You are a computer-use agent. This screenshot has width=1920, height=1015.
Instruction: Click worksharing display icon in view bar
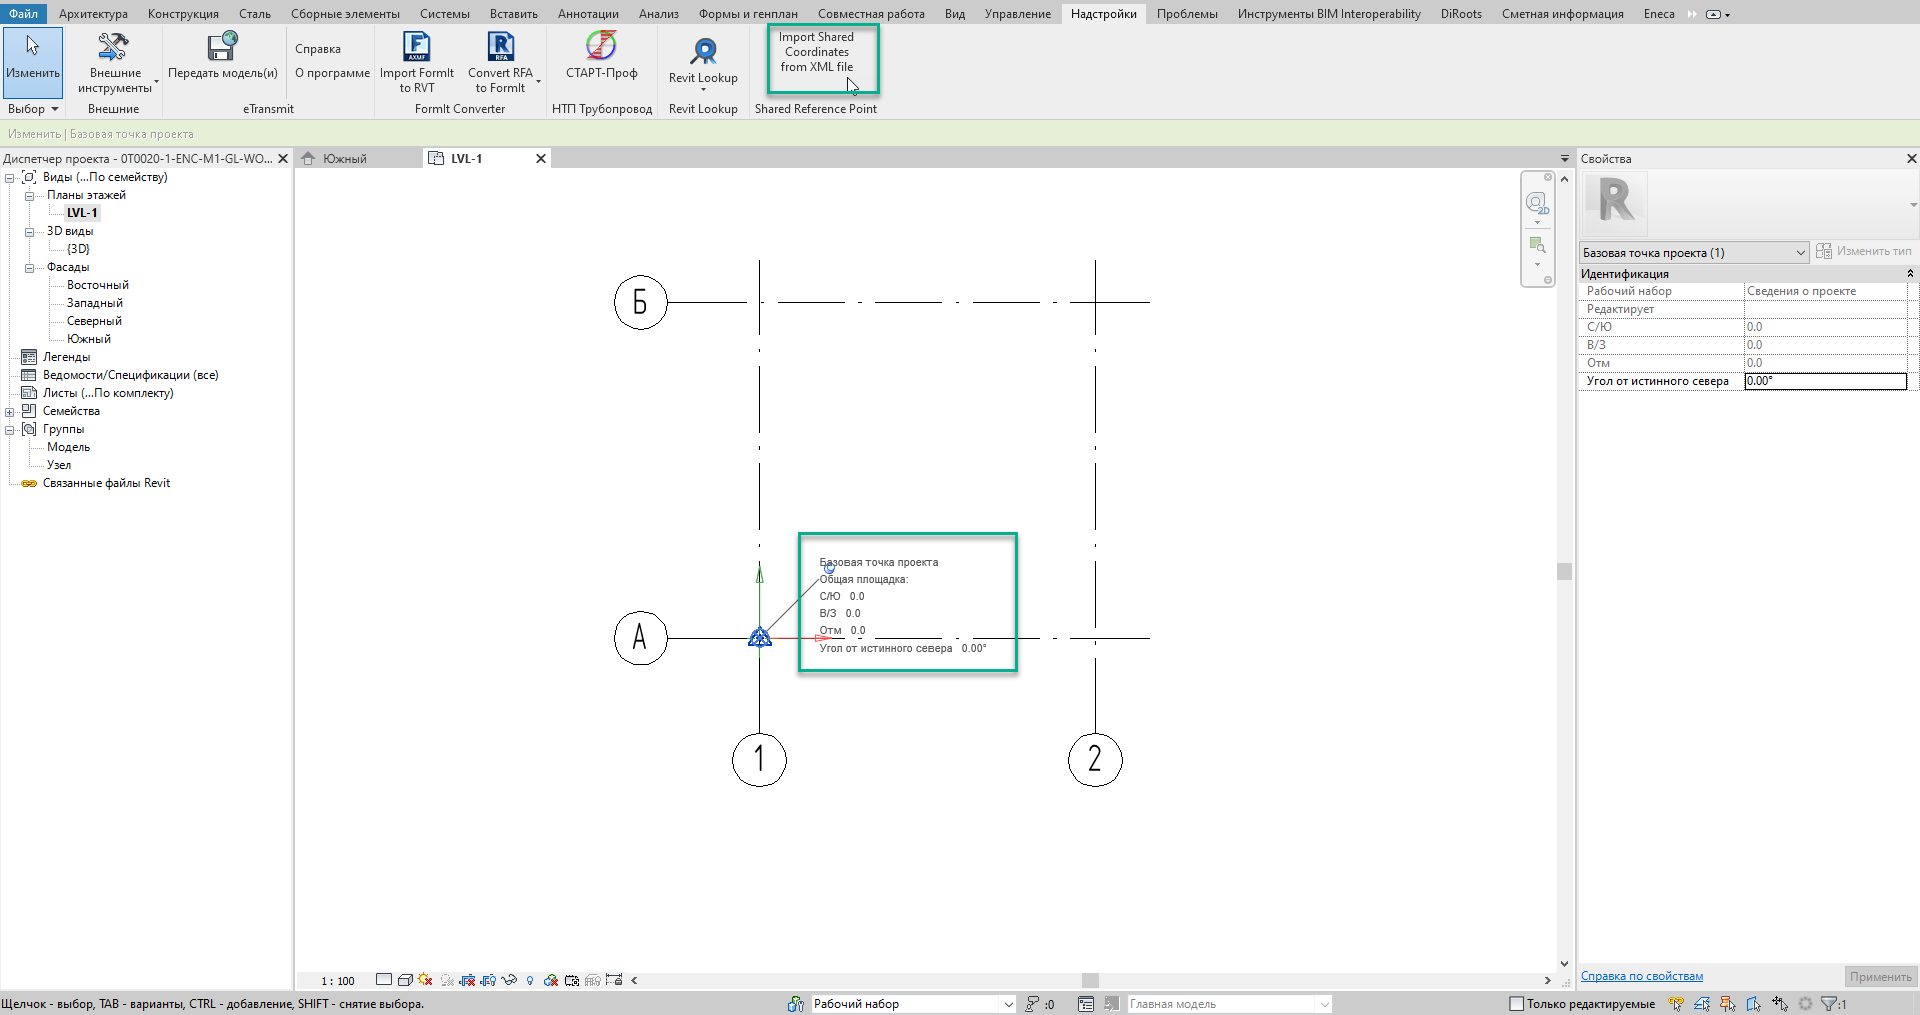[551, 980]
